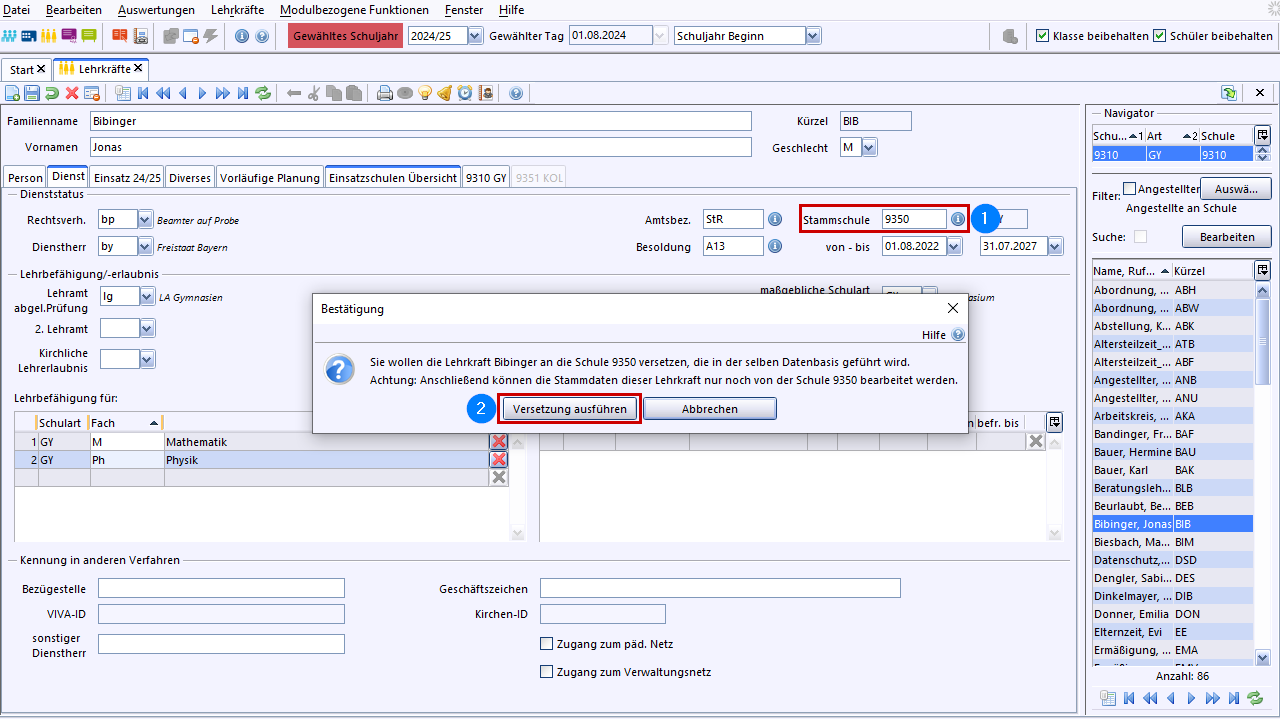Viewport: 1280px width, 720px height.
Task: Remove the Mathematik row with red X
Action: coord(498,442)
